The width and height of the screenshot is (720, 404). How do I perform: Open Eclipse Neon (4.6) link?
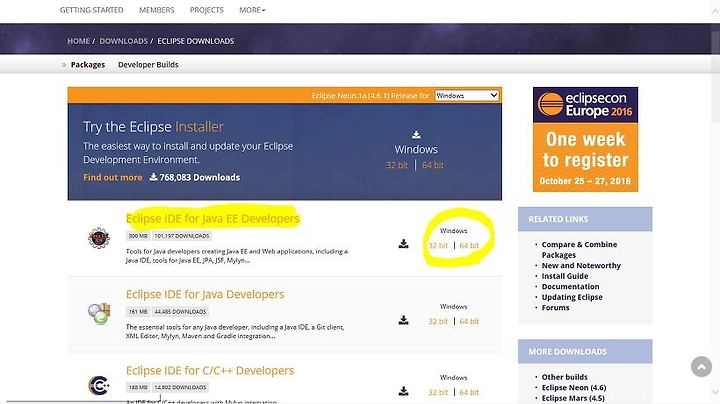574,387
